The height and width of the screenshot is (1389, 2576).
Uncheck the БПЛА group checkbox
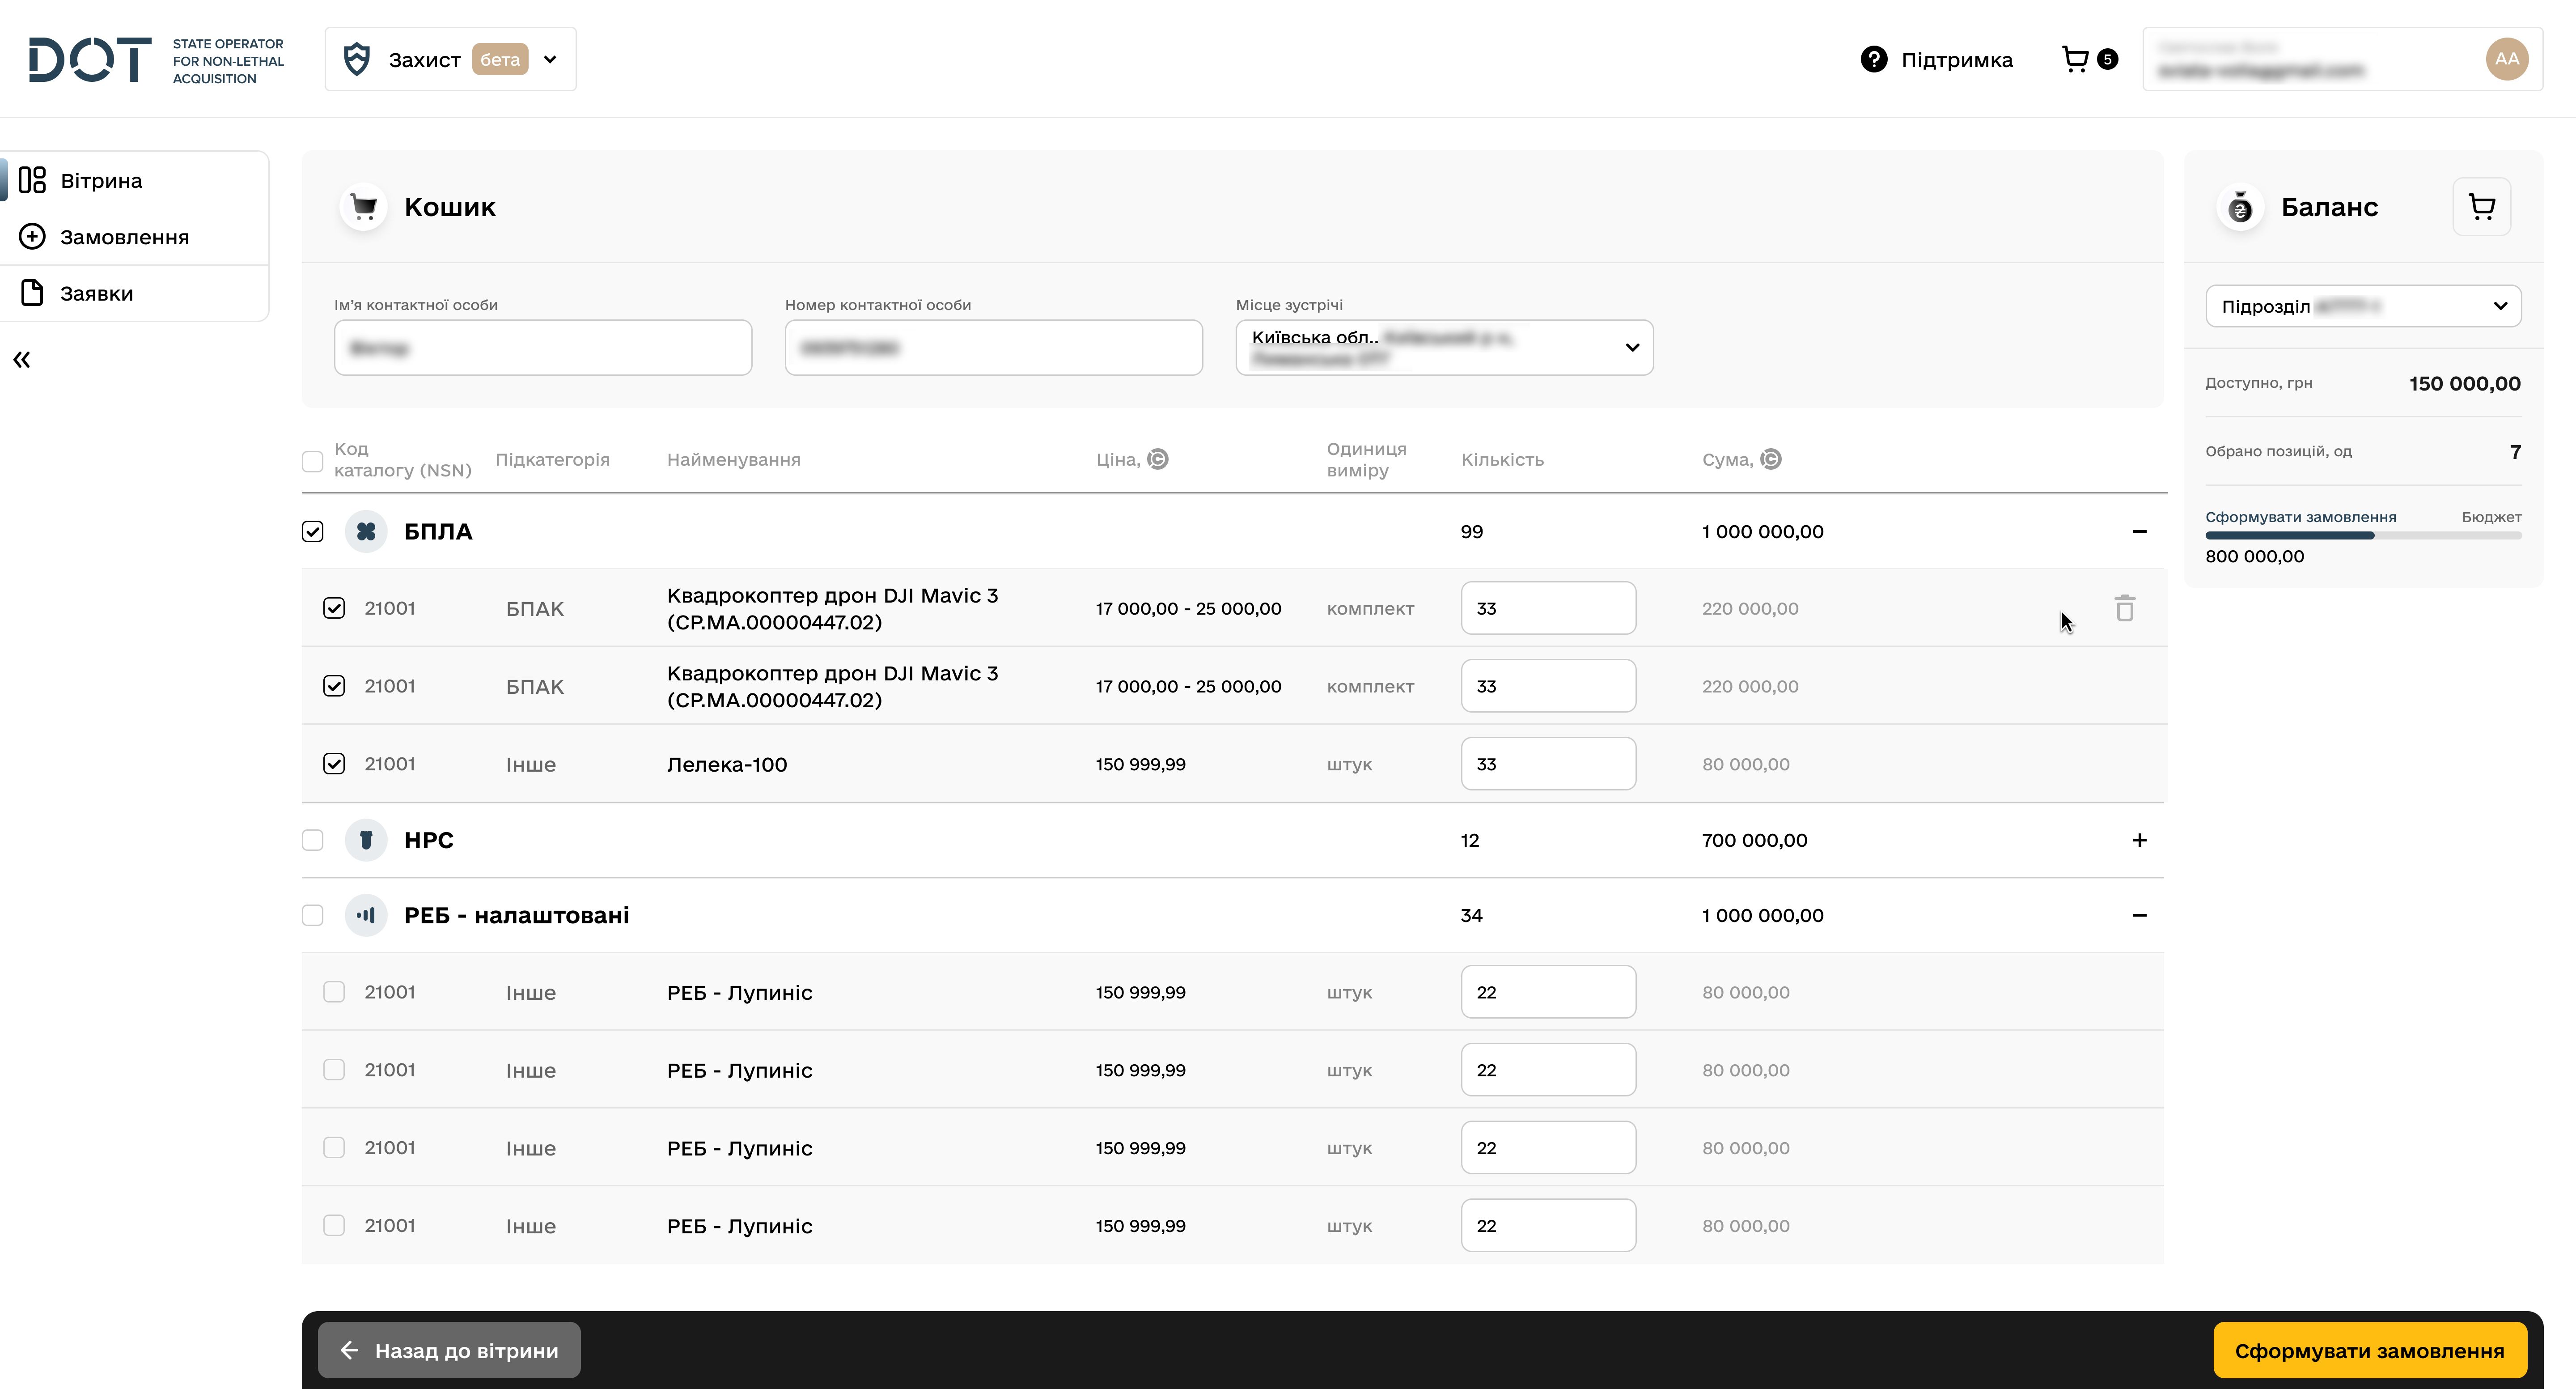[x=313, y=531]
